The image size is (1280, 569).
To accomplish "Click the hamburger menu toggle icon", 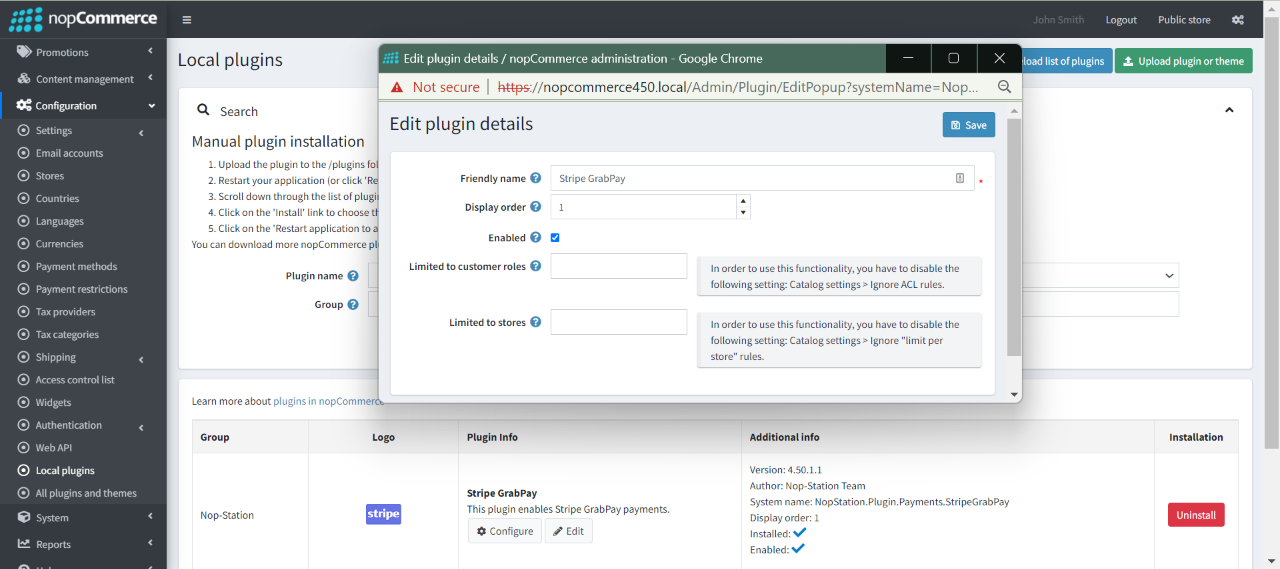I will [187, 19].
